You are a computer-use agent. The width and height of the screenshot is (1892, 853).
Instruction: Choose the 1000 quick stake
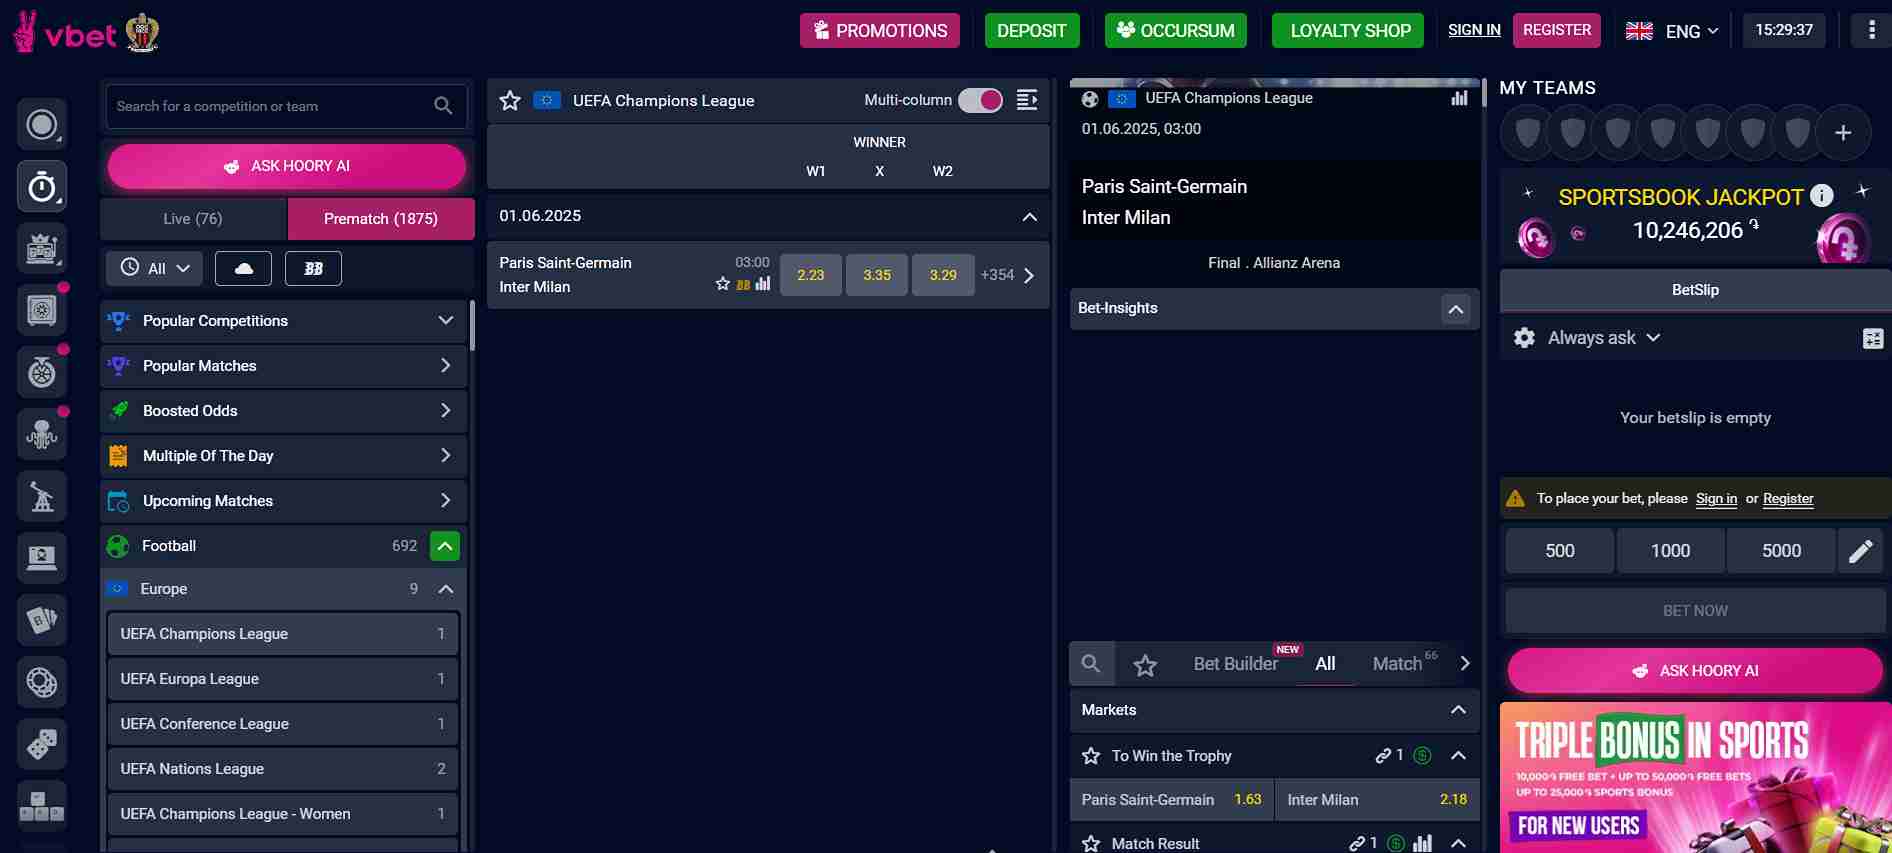point(1670,551)
